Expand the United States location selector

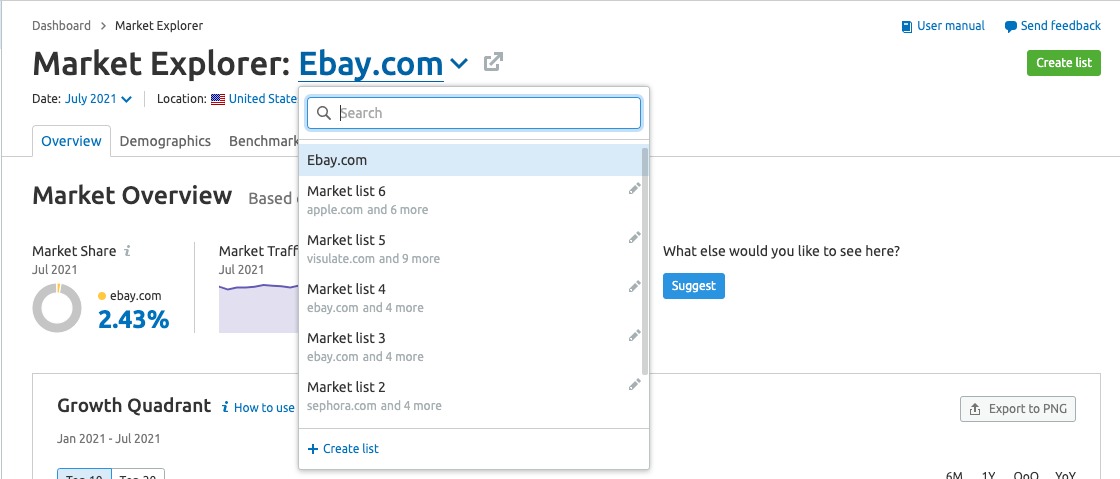tap(254, 99)
